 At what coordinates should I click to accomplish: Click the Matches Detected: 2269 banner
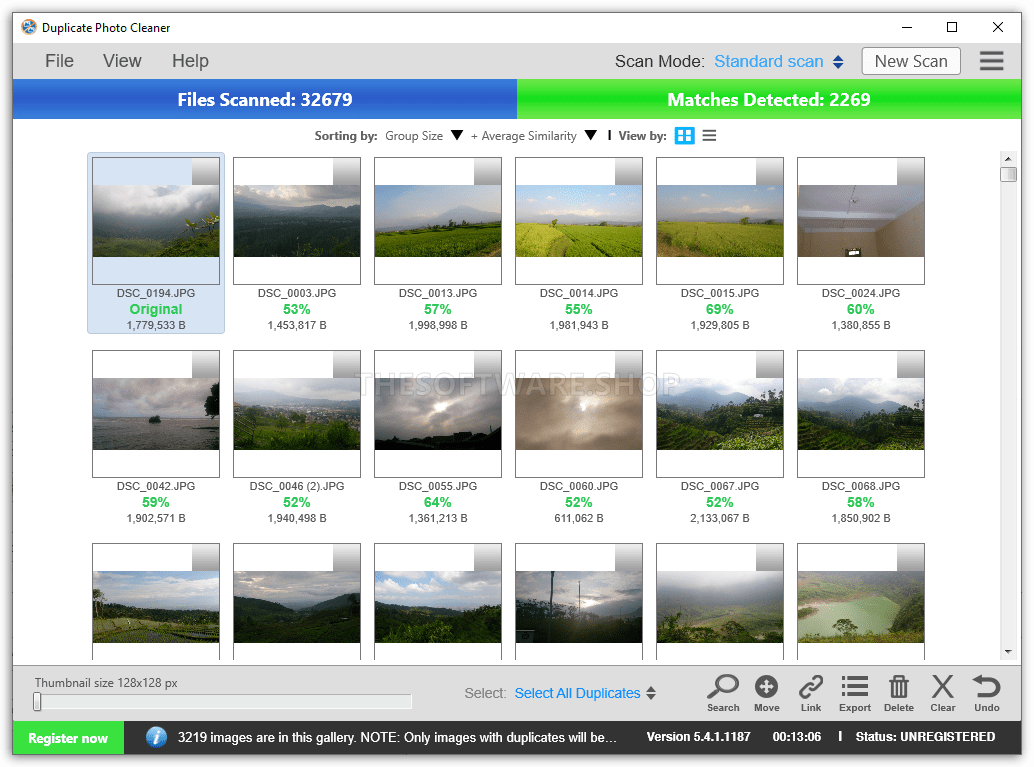[x=769, y=100]
